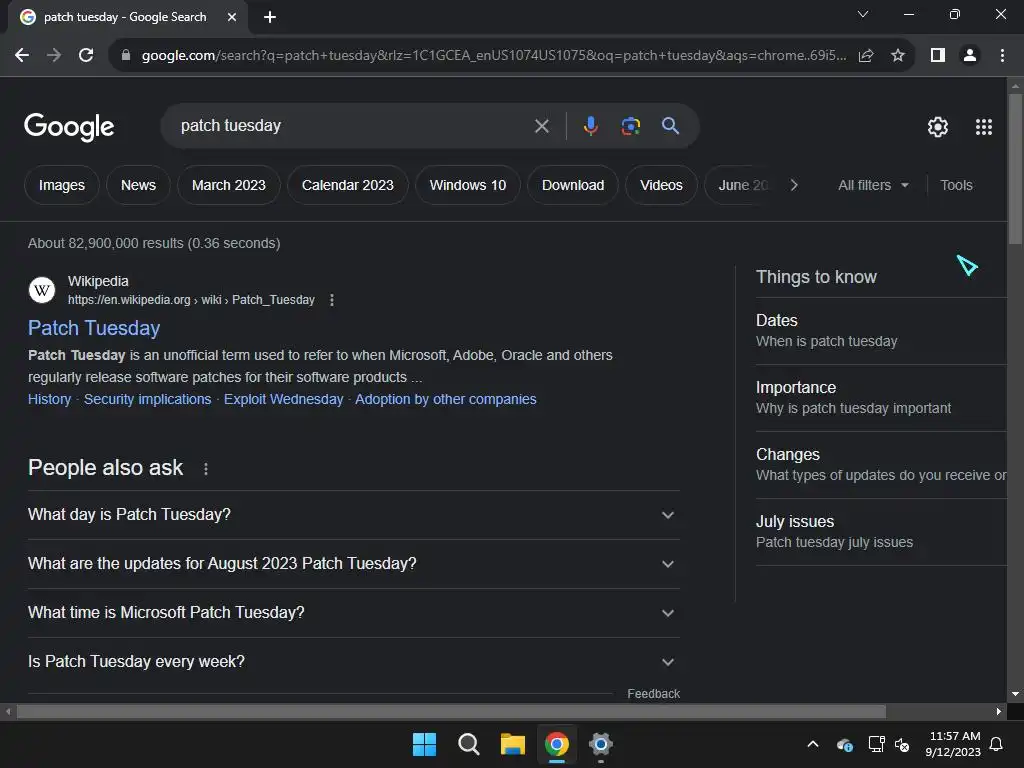Switch to Images results
Image resolution: width=1024 pixels, height=768 pixels.
pyautogui.click(x=62, y=185)
